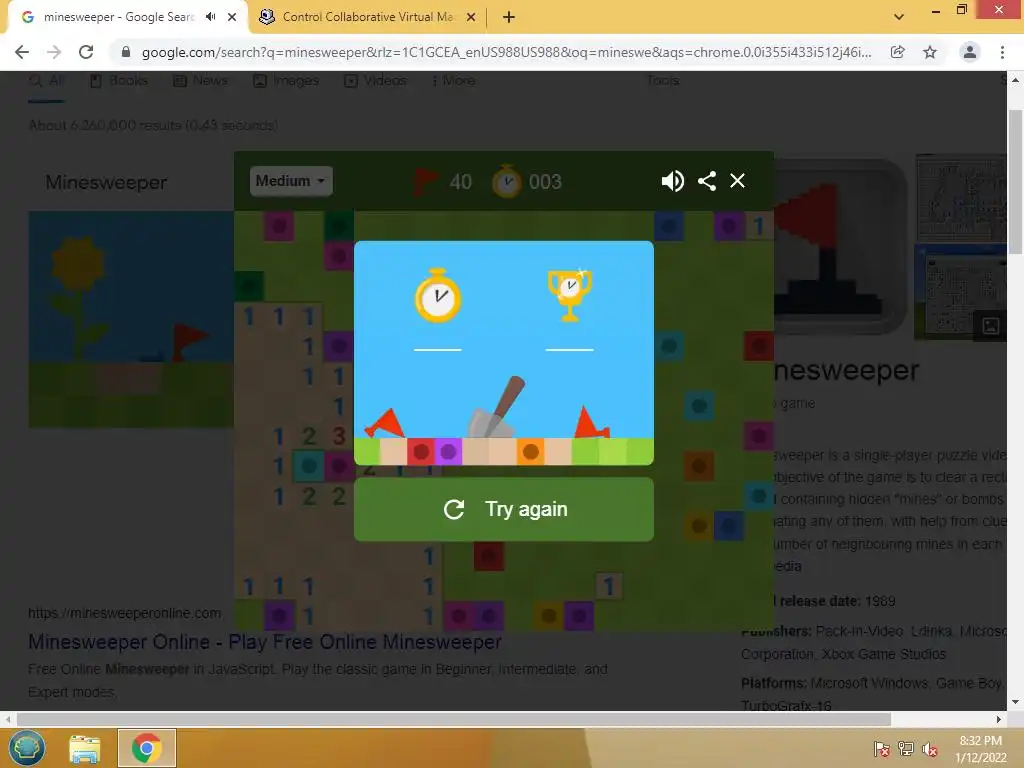Open the search Tools option

(663, 81)
